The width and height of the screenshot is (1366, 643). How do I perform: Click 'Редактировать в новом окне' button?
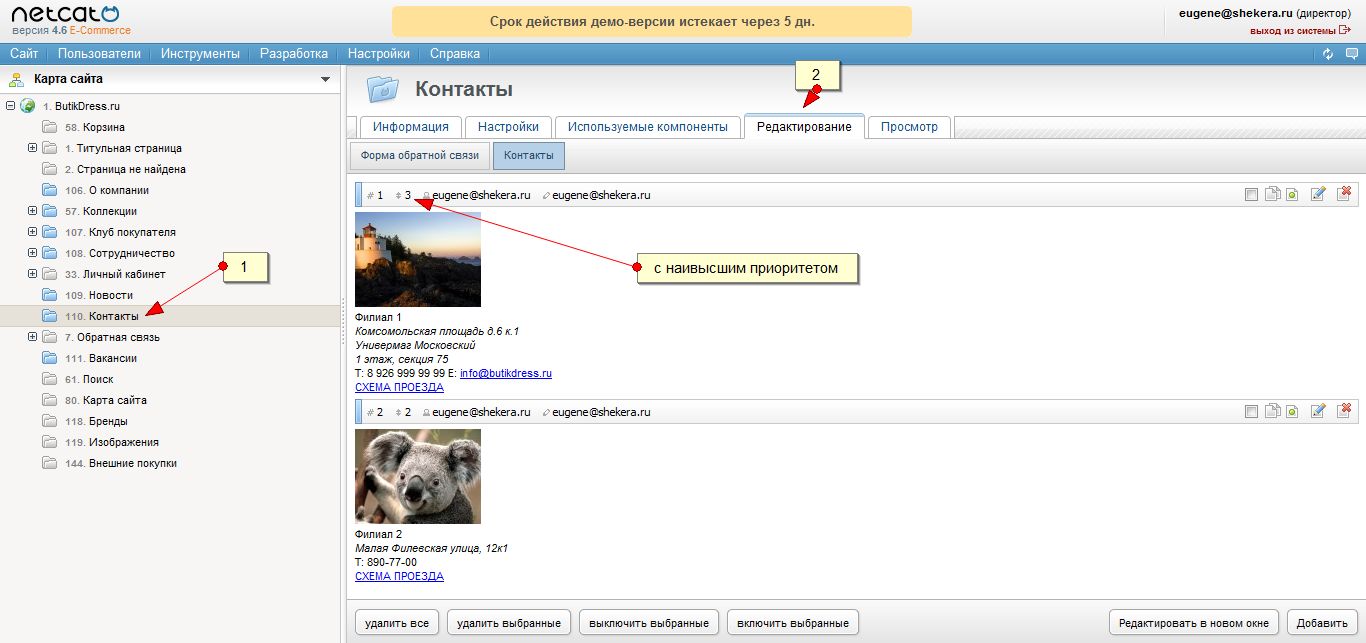coord(1194,623)
